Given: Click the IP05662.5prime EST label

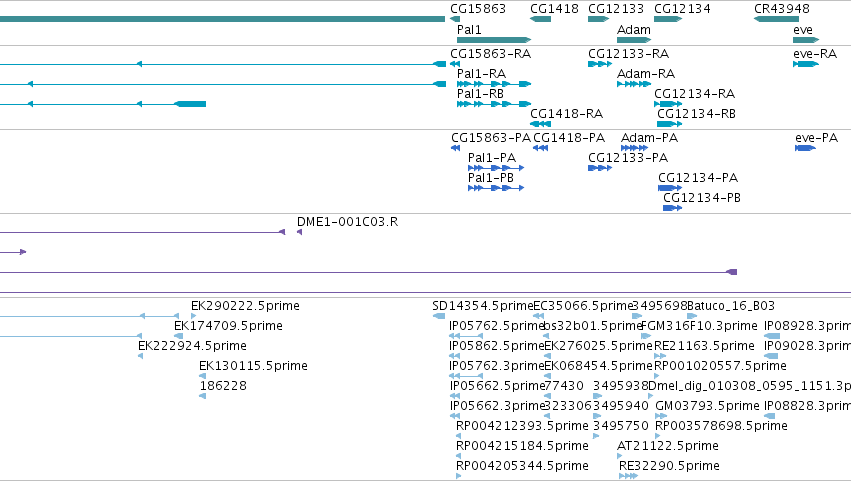Looking at the screenshot, I should coord(497,386).
